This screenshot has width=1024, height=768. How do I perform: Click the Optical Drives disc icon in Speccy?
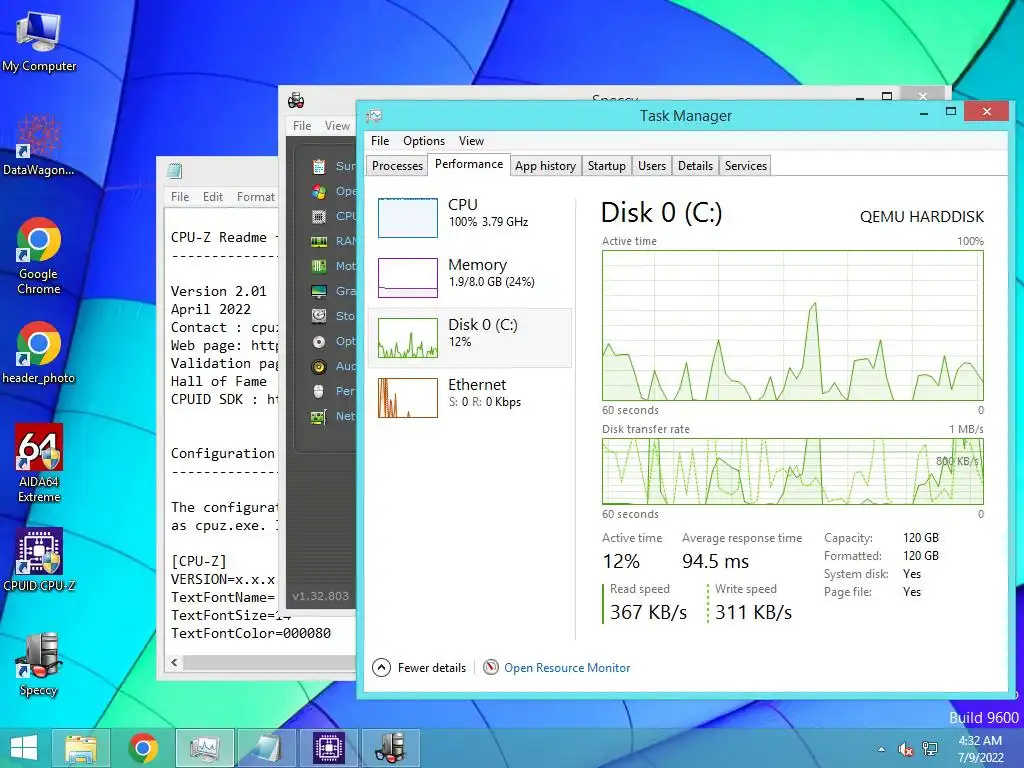point(319,342)
